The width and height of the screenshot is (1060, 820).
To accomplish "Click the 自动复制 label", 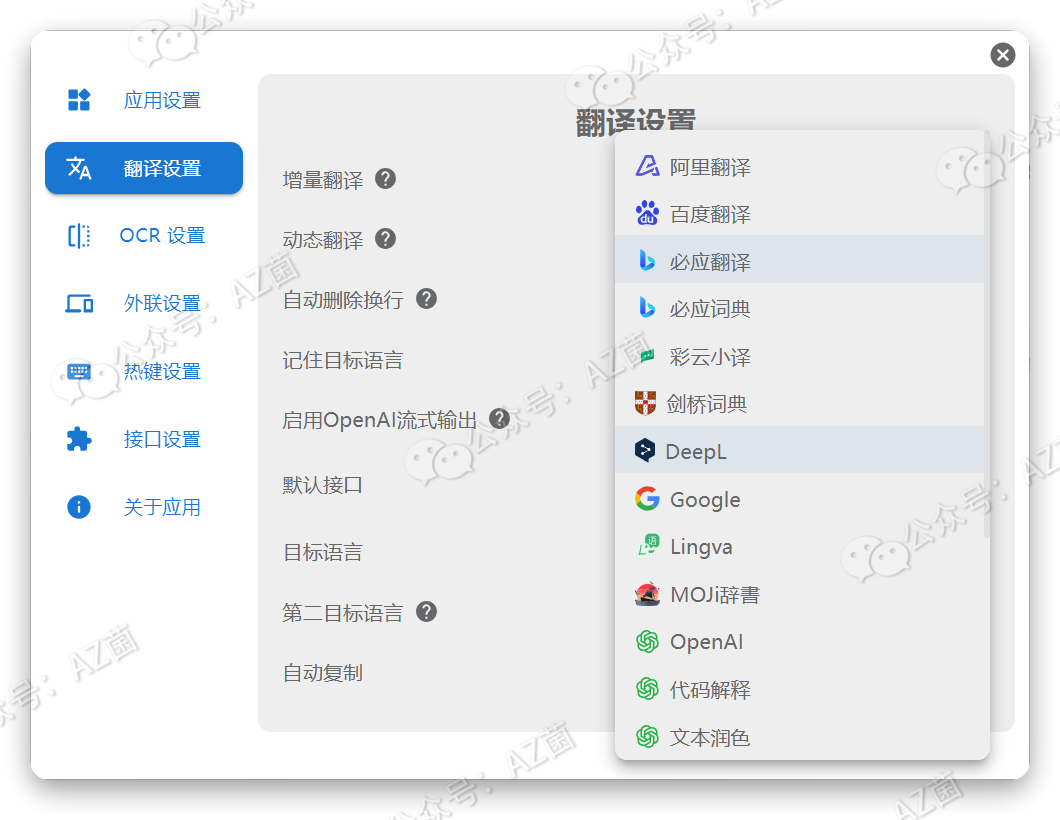I will coord(323,673).
